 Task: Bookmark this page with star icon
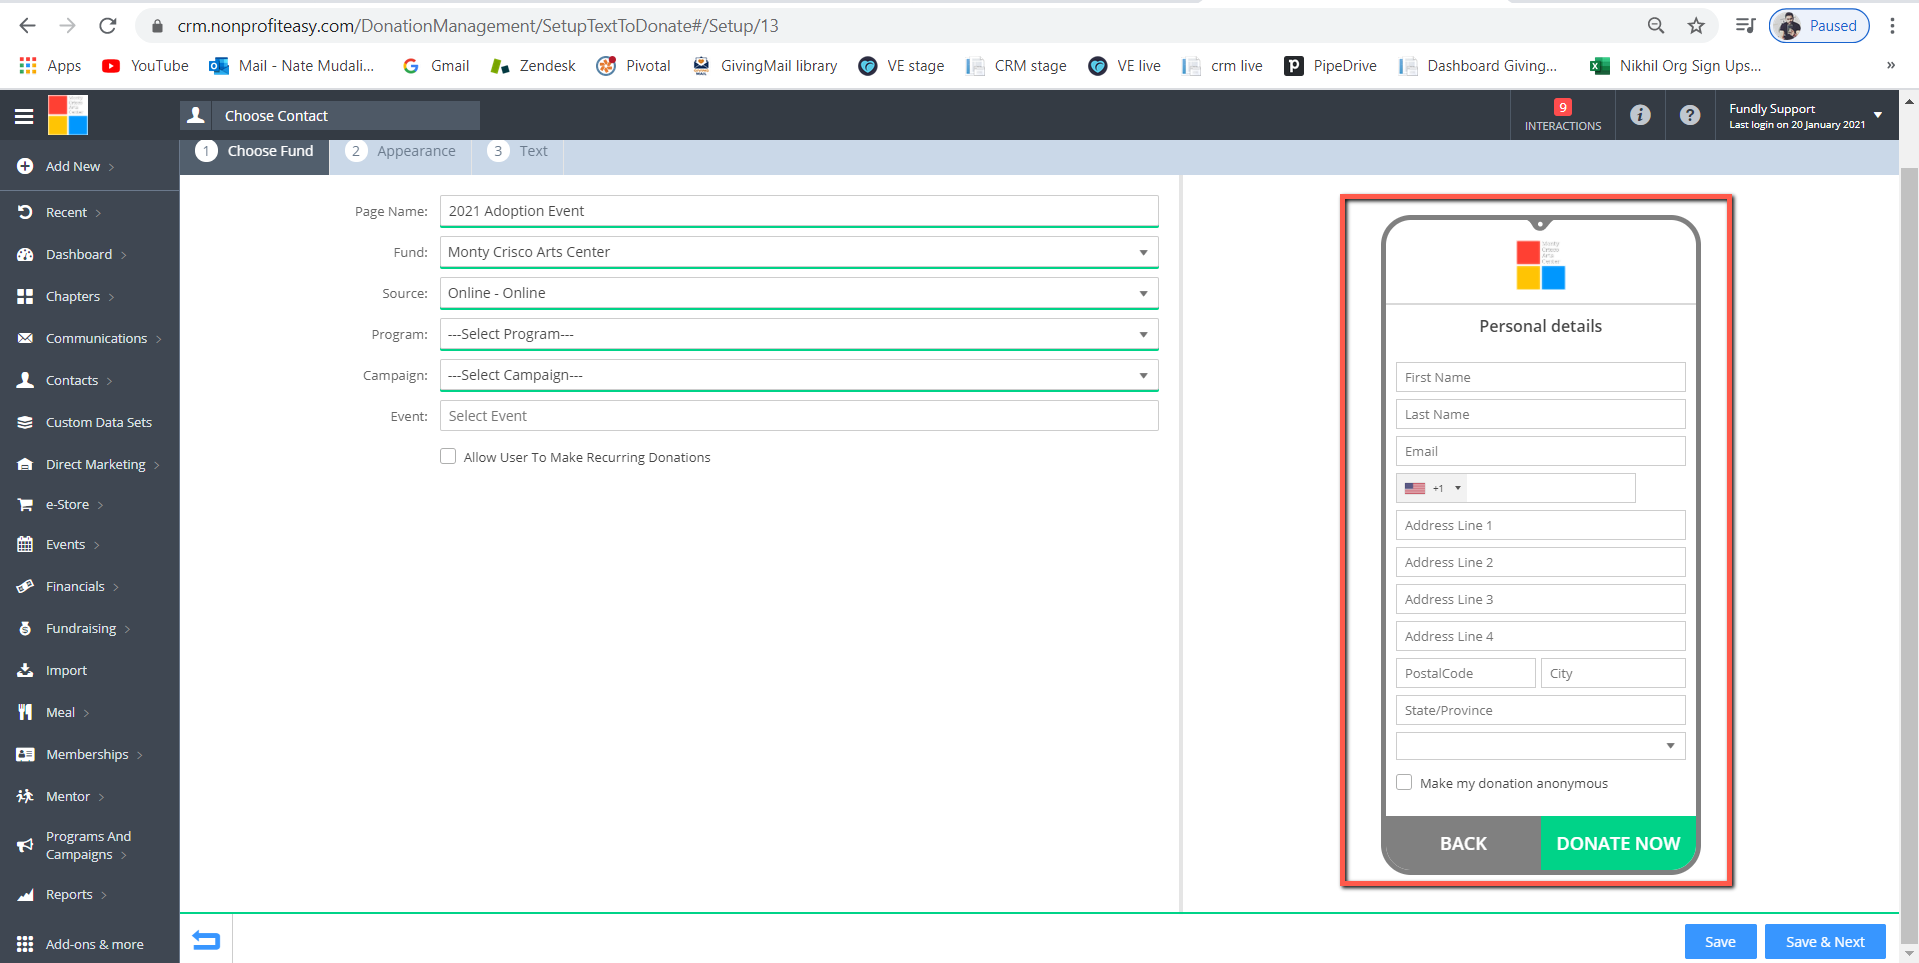(x=1696, y=26)
